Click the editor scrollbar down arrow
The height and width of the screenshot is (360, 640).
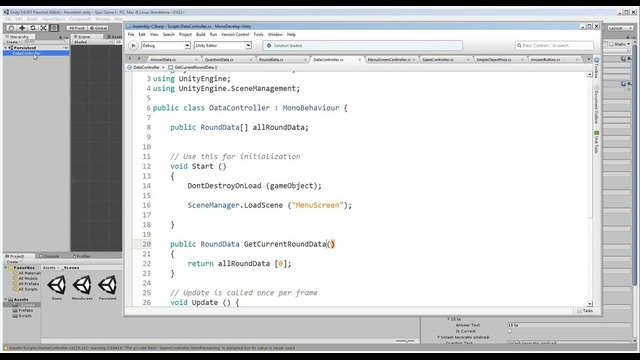(590, 304)
